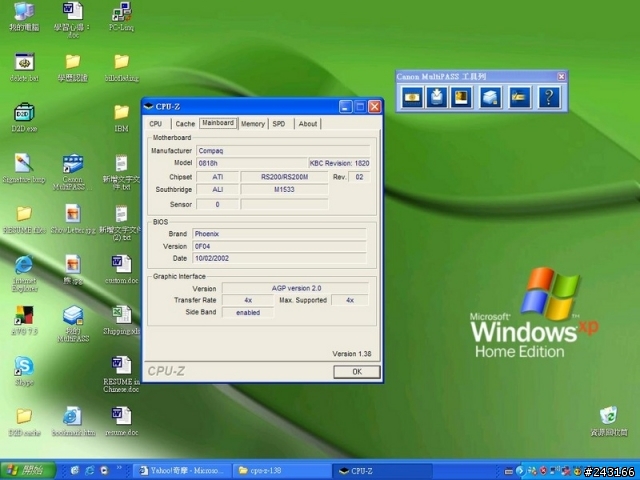Screen dimensions: 640x480
Task: Show the About tab in CPU-Z
Action: click(307, 124)
